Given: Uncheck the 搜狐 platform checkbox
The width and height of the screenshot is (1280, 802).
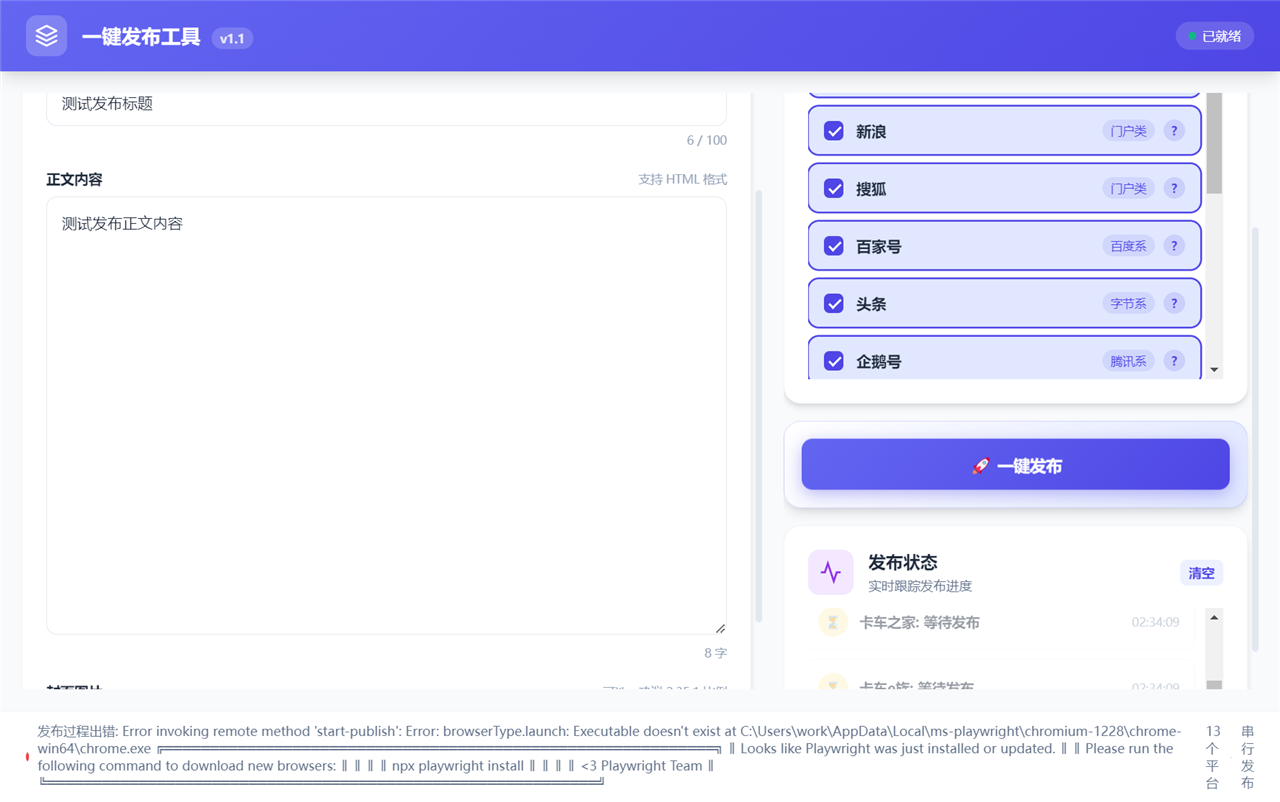Looking at the screenshot, I should coord(834,188).
